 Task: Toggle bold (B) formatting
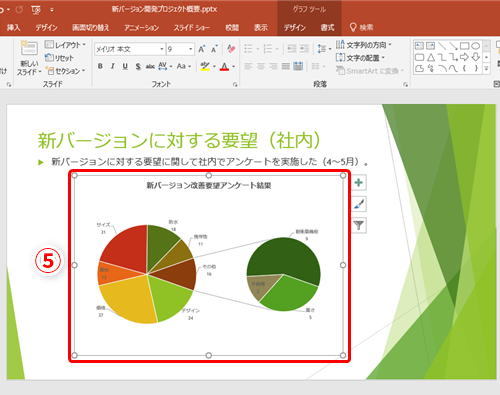click(x=100, y=66)
